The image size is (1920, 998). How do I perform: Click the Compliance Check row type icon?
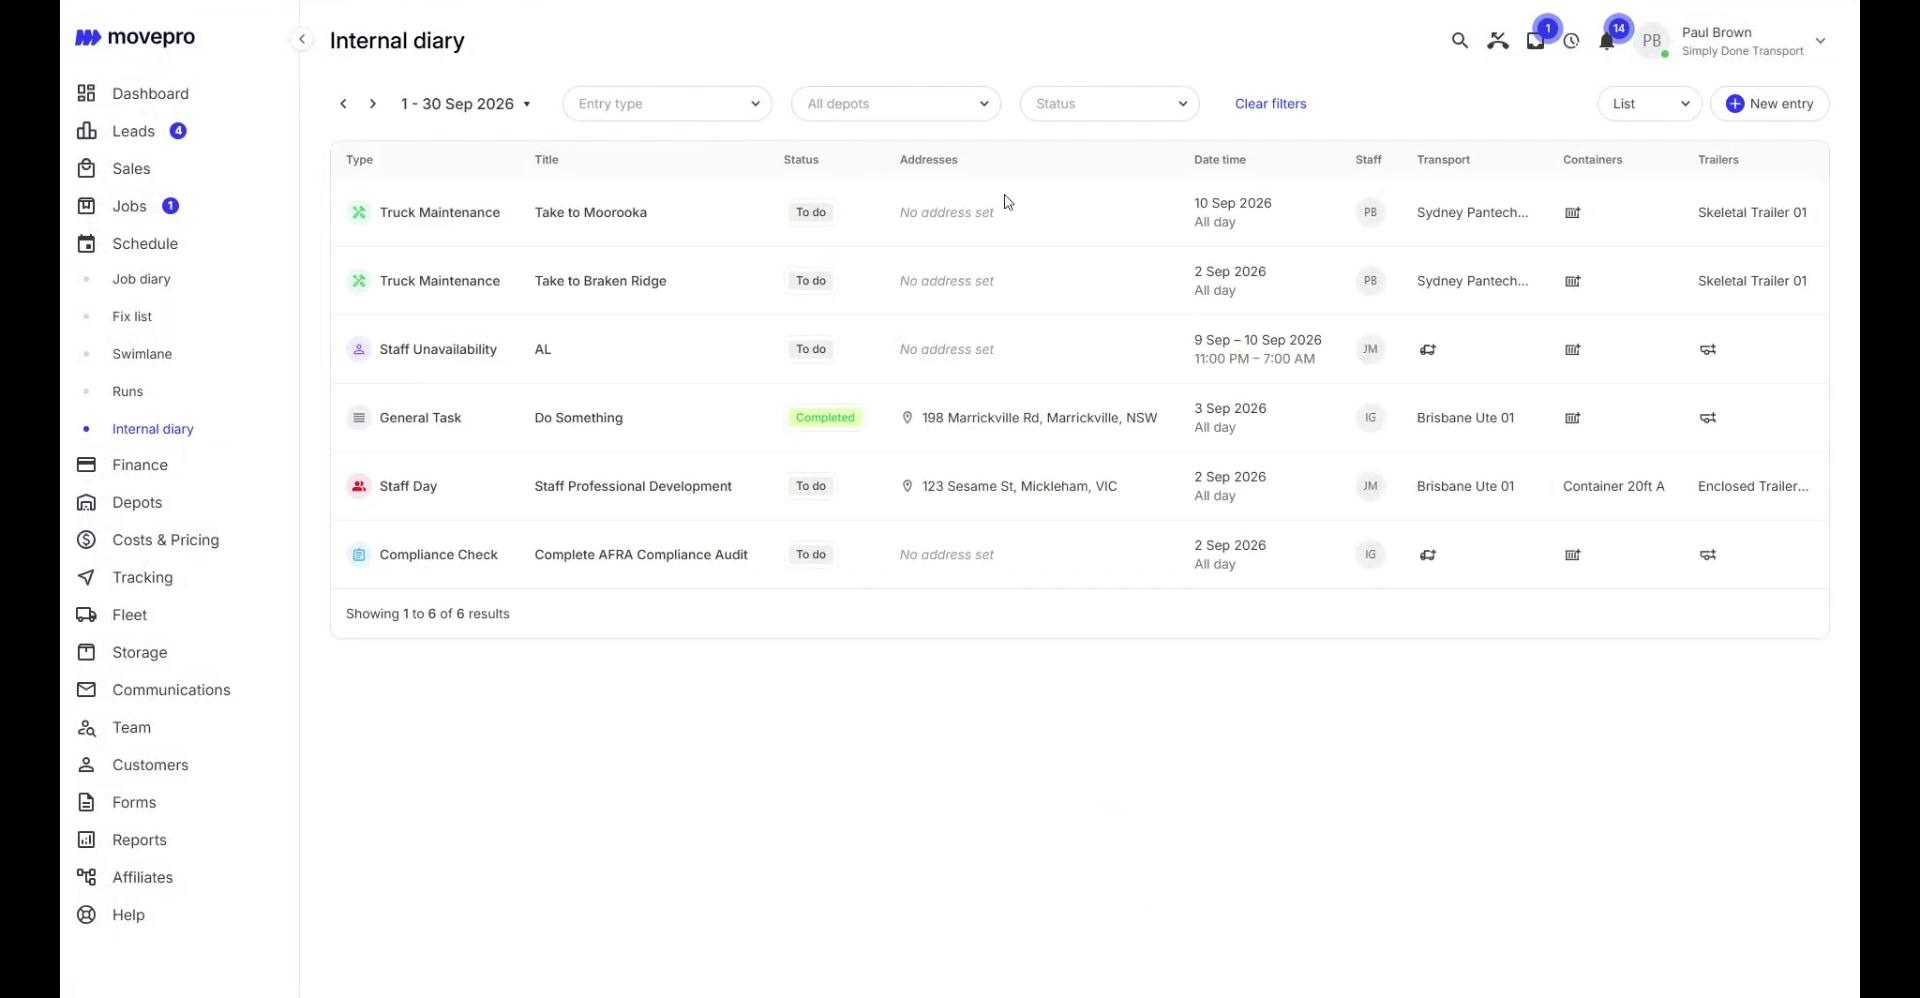(x=359, y=555)
